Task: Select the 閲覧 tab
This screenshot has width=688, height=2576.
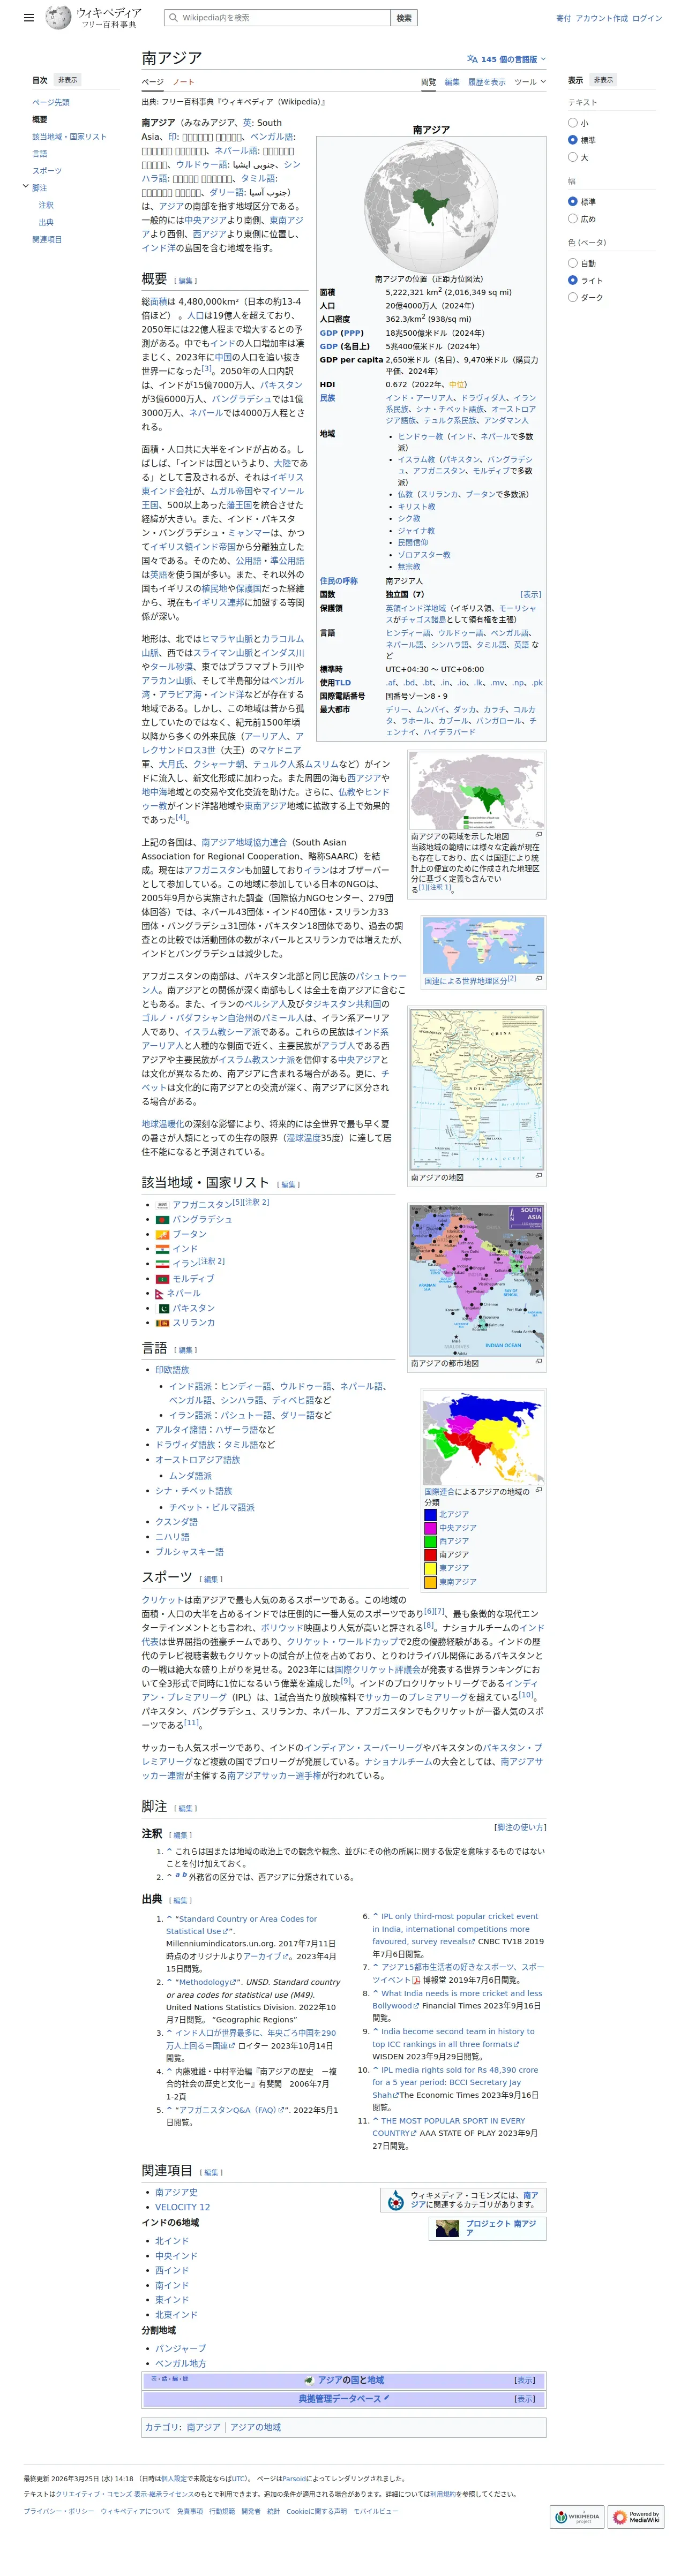Action: [428, 82]
